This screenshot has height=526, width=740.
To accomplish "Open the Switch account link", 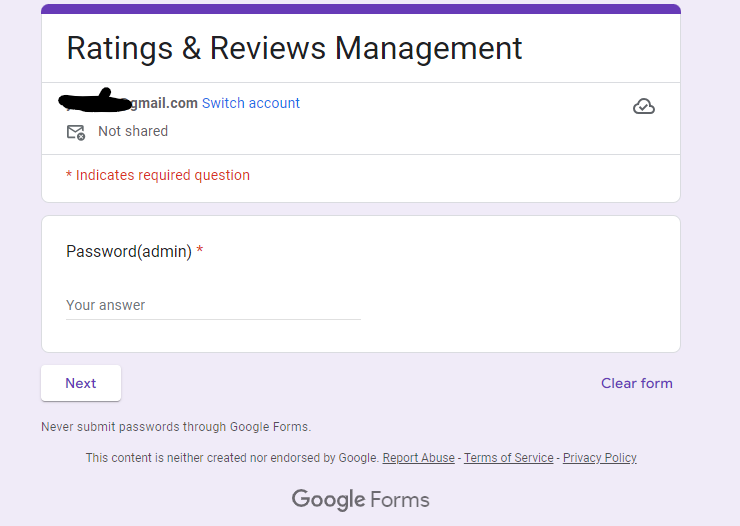I will click(251, 103).
